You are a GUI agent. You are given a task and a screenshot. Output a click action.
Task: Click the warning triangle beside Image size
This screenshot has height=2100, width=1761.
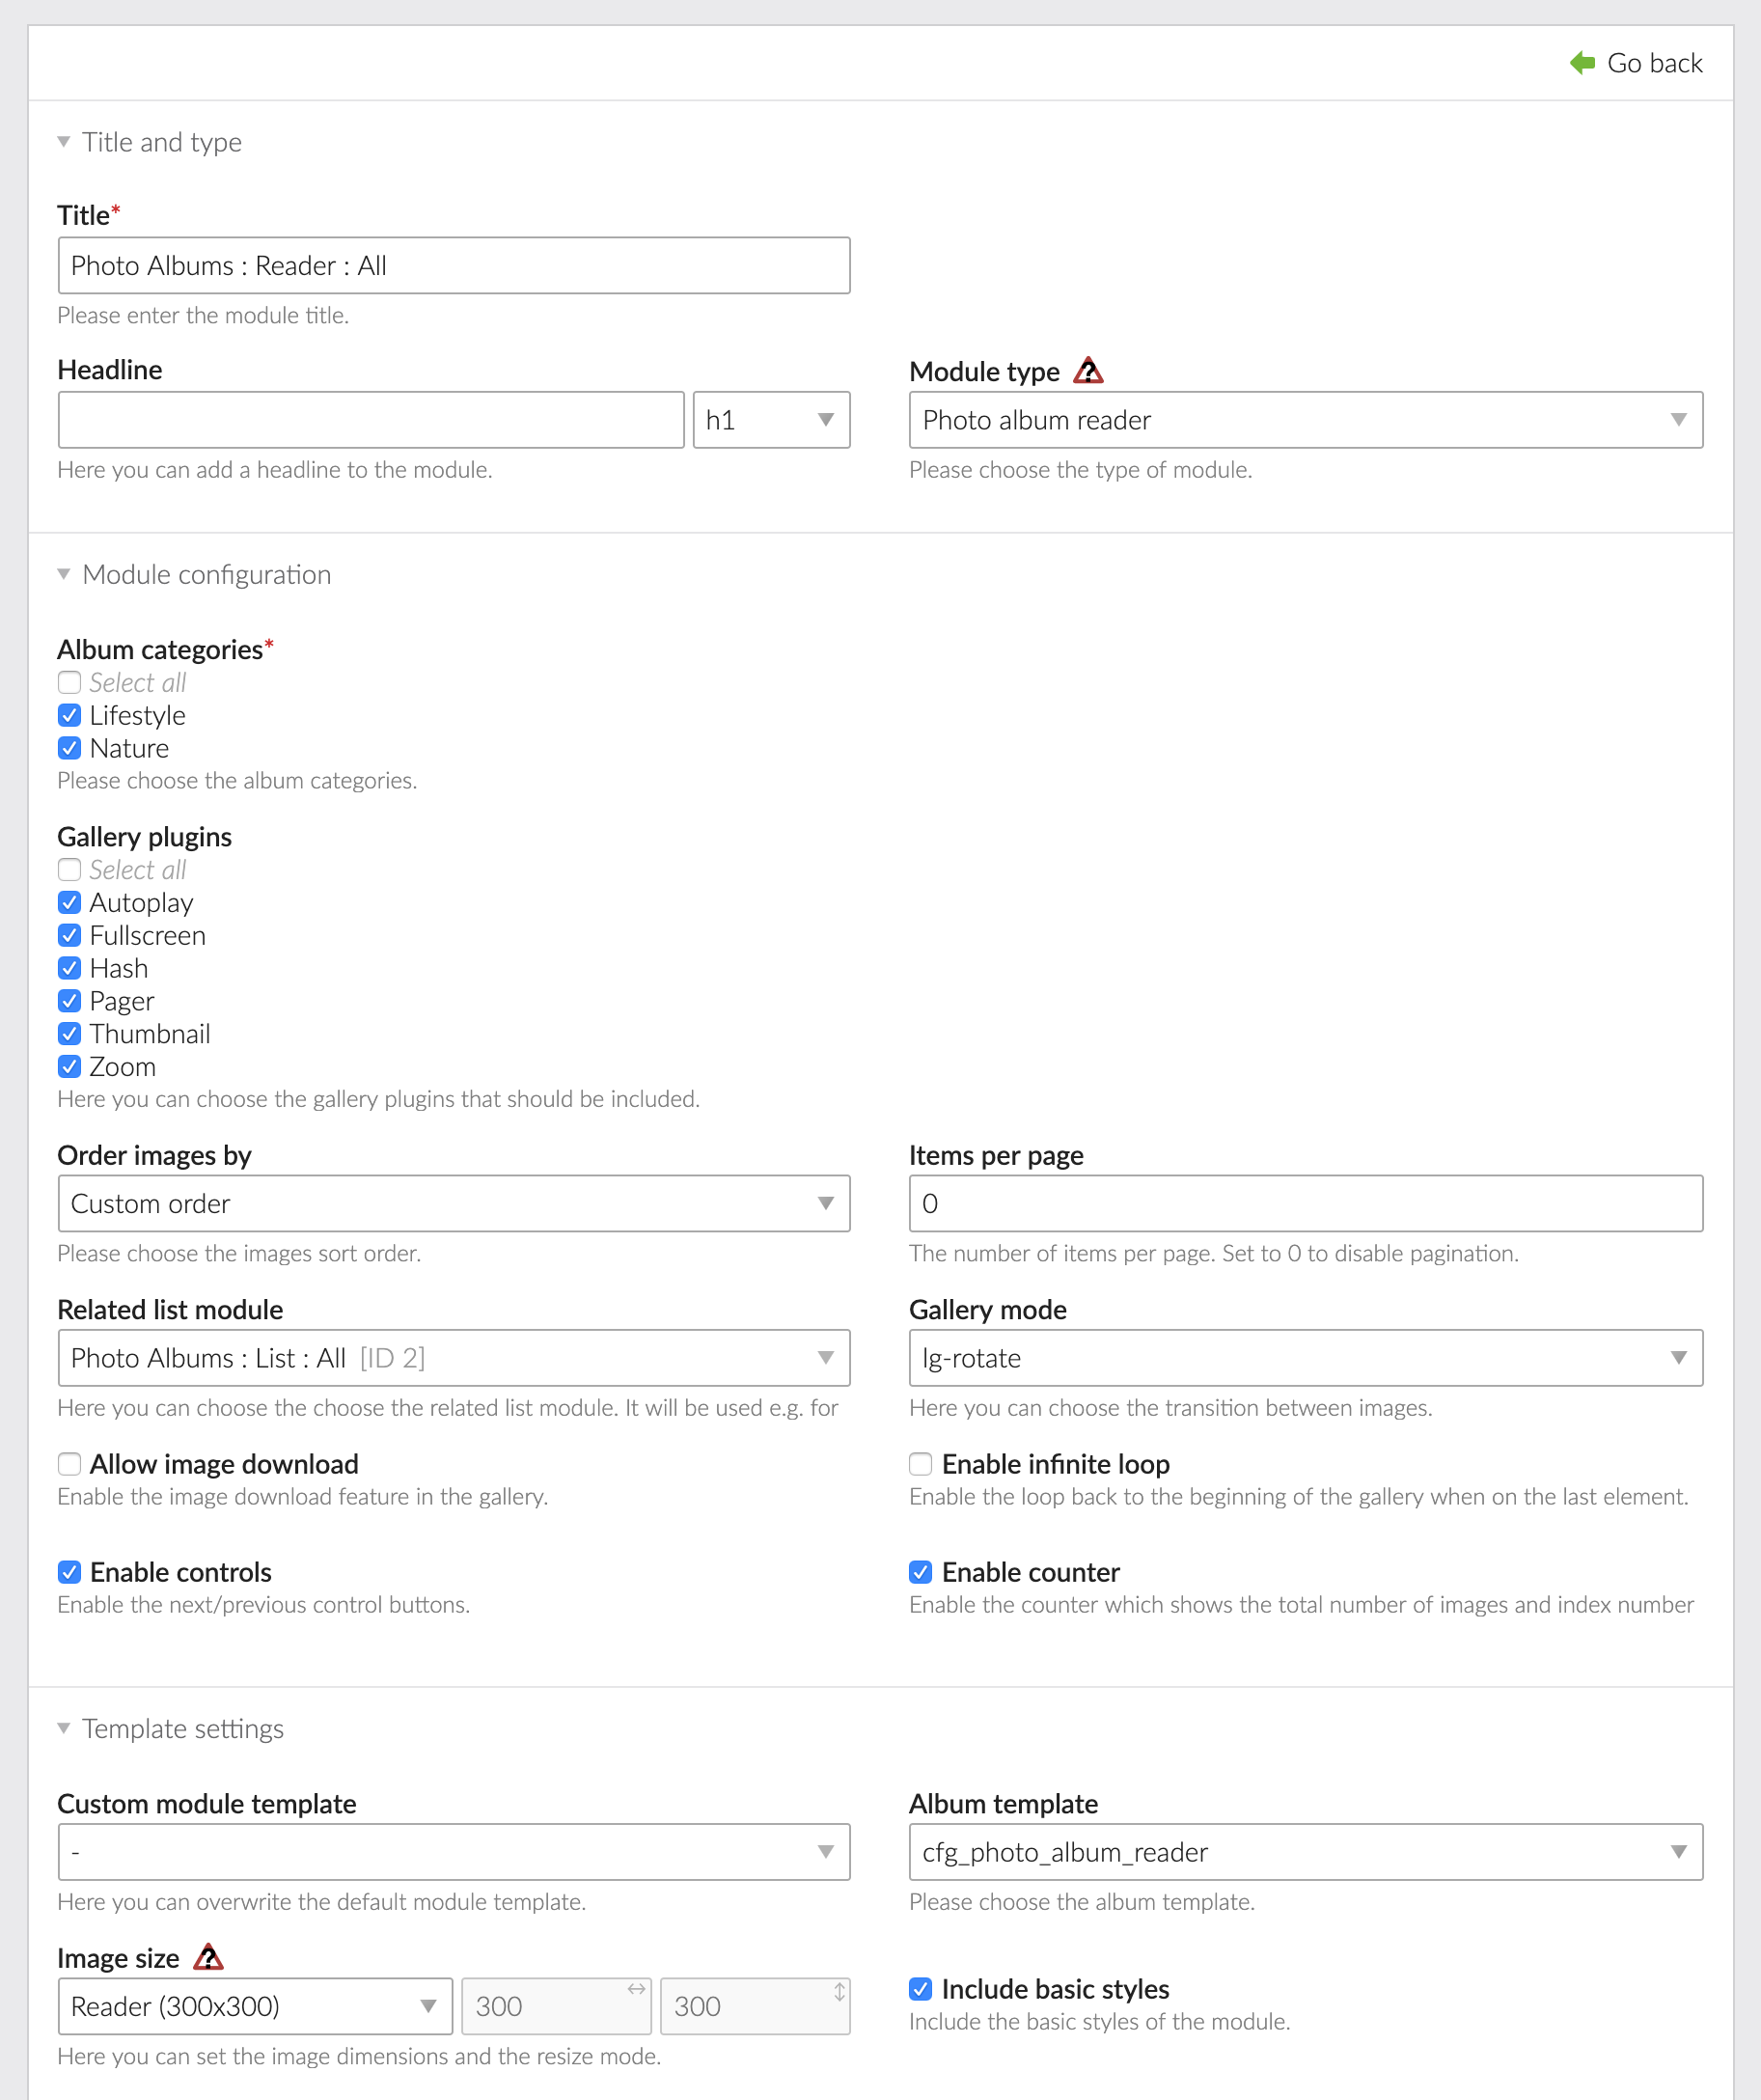click(209, 1957)
